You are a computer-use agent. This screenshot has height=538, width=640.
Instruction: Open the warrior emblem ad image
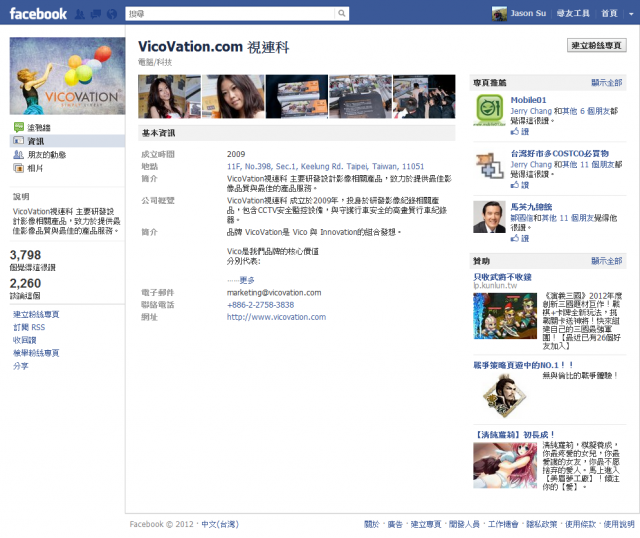pos(505,396)
